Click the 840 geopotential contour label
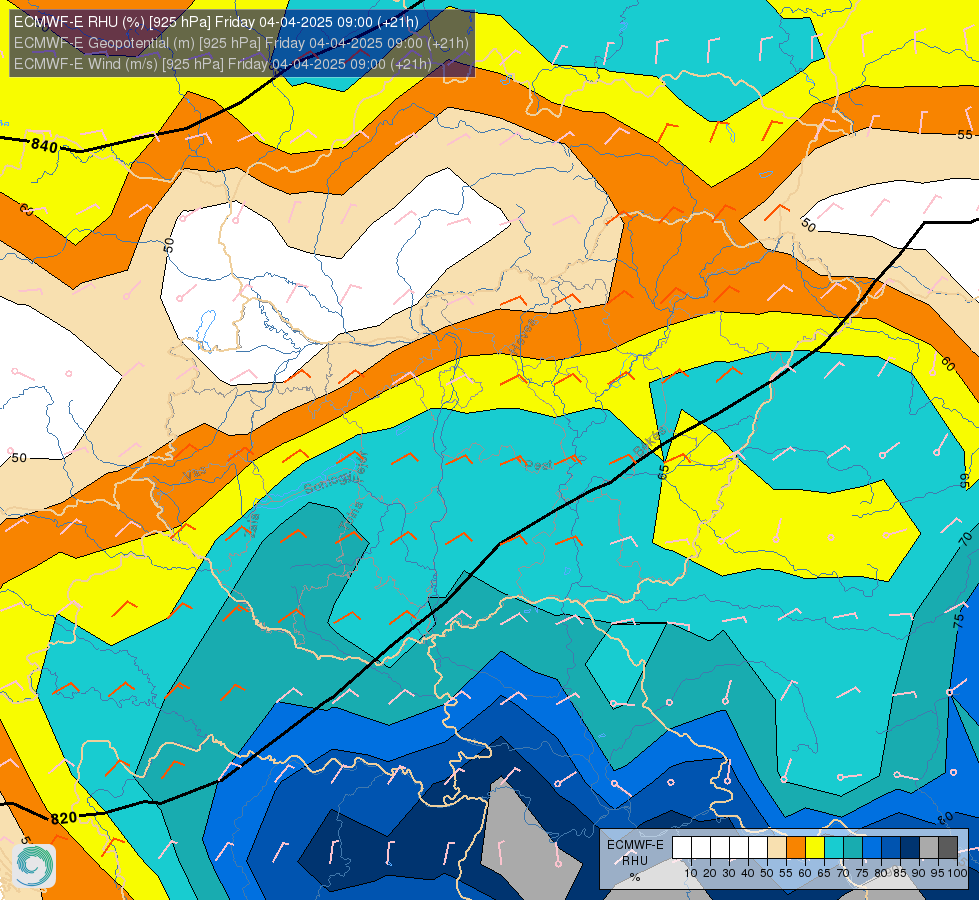Viewport: 979px width, 900px height. [x=44, y=146]
